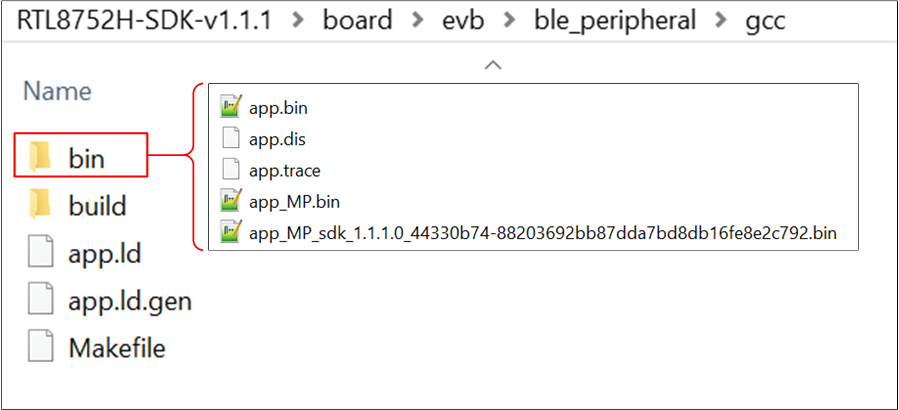Open the build folder icon

41,204
